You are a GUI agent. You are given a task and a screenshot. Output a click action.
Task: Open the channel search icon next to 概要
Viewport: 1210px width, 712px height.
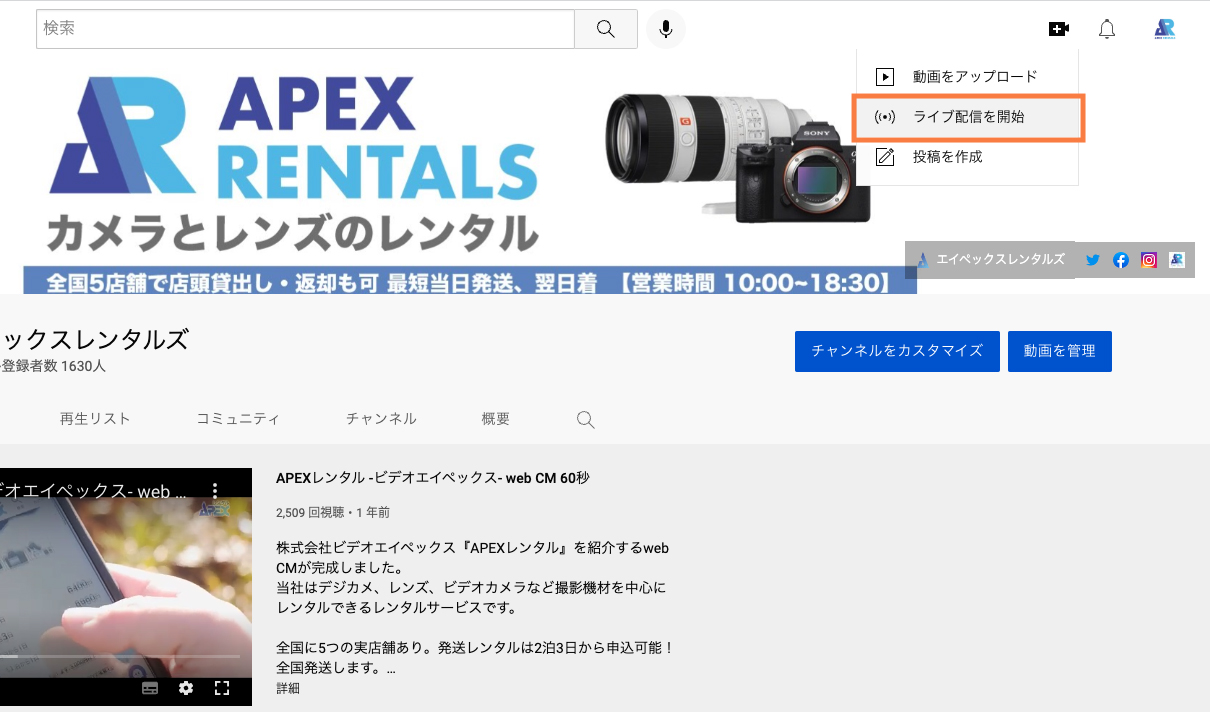click(x=585, y=419)
